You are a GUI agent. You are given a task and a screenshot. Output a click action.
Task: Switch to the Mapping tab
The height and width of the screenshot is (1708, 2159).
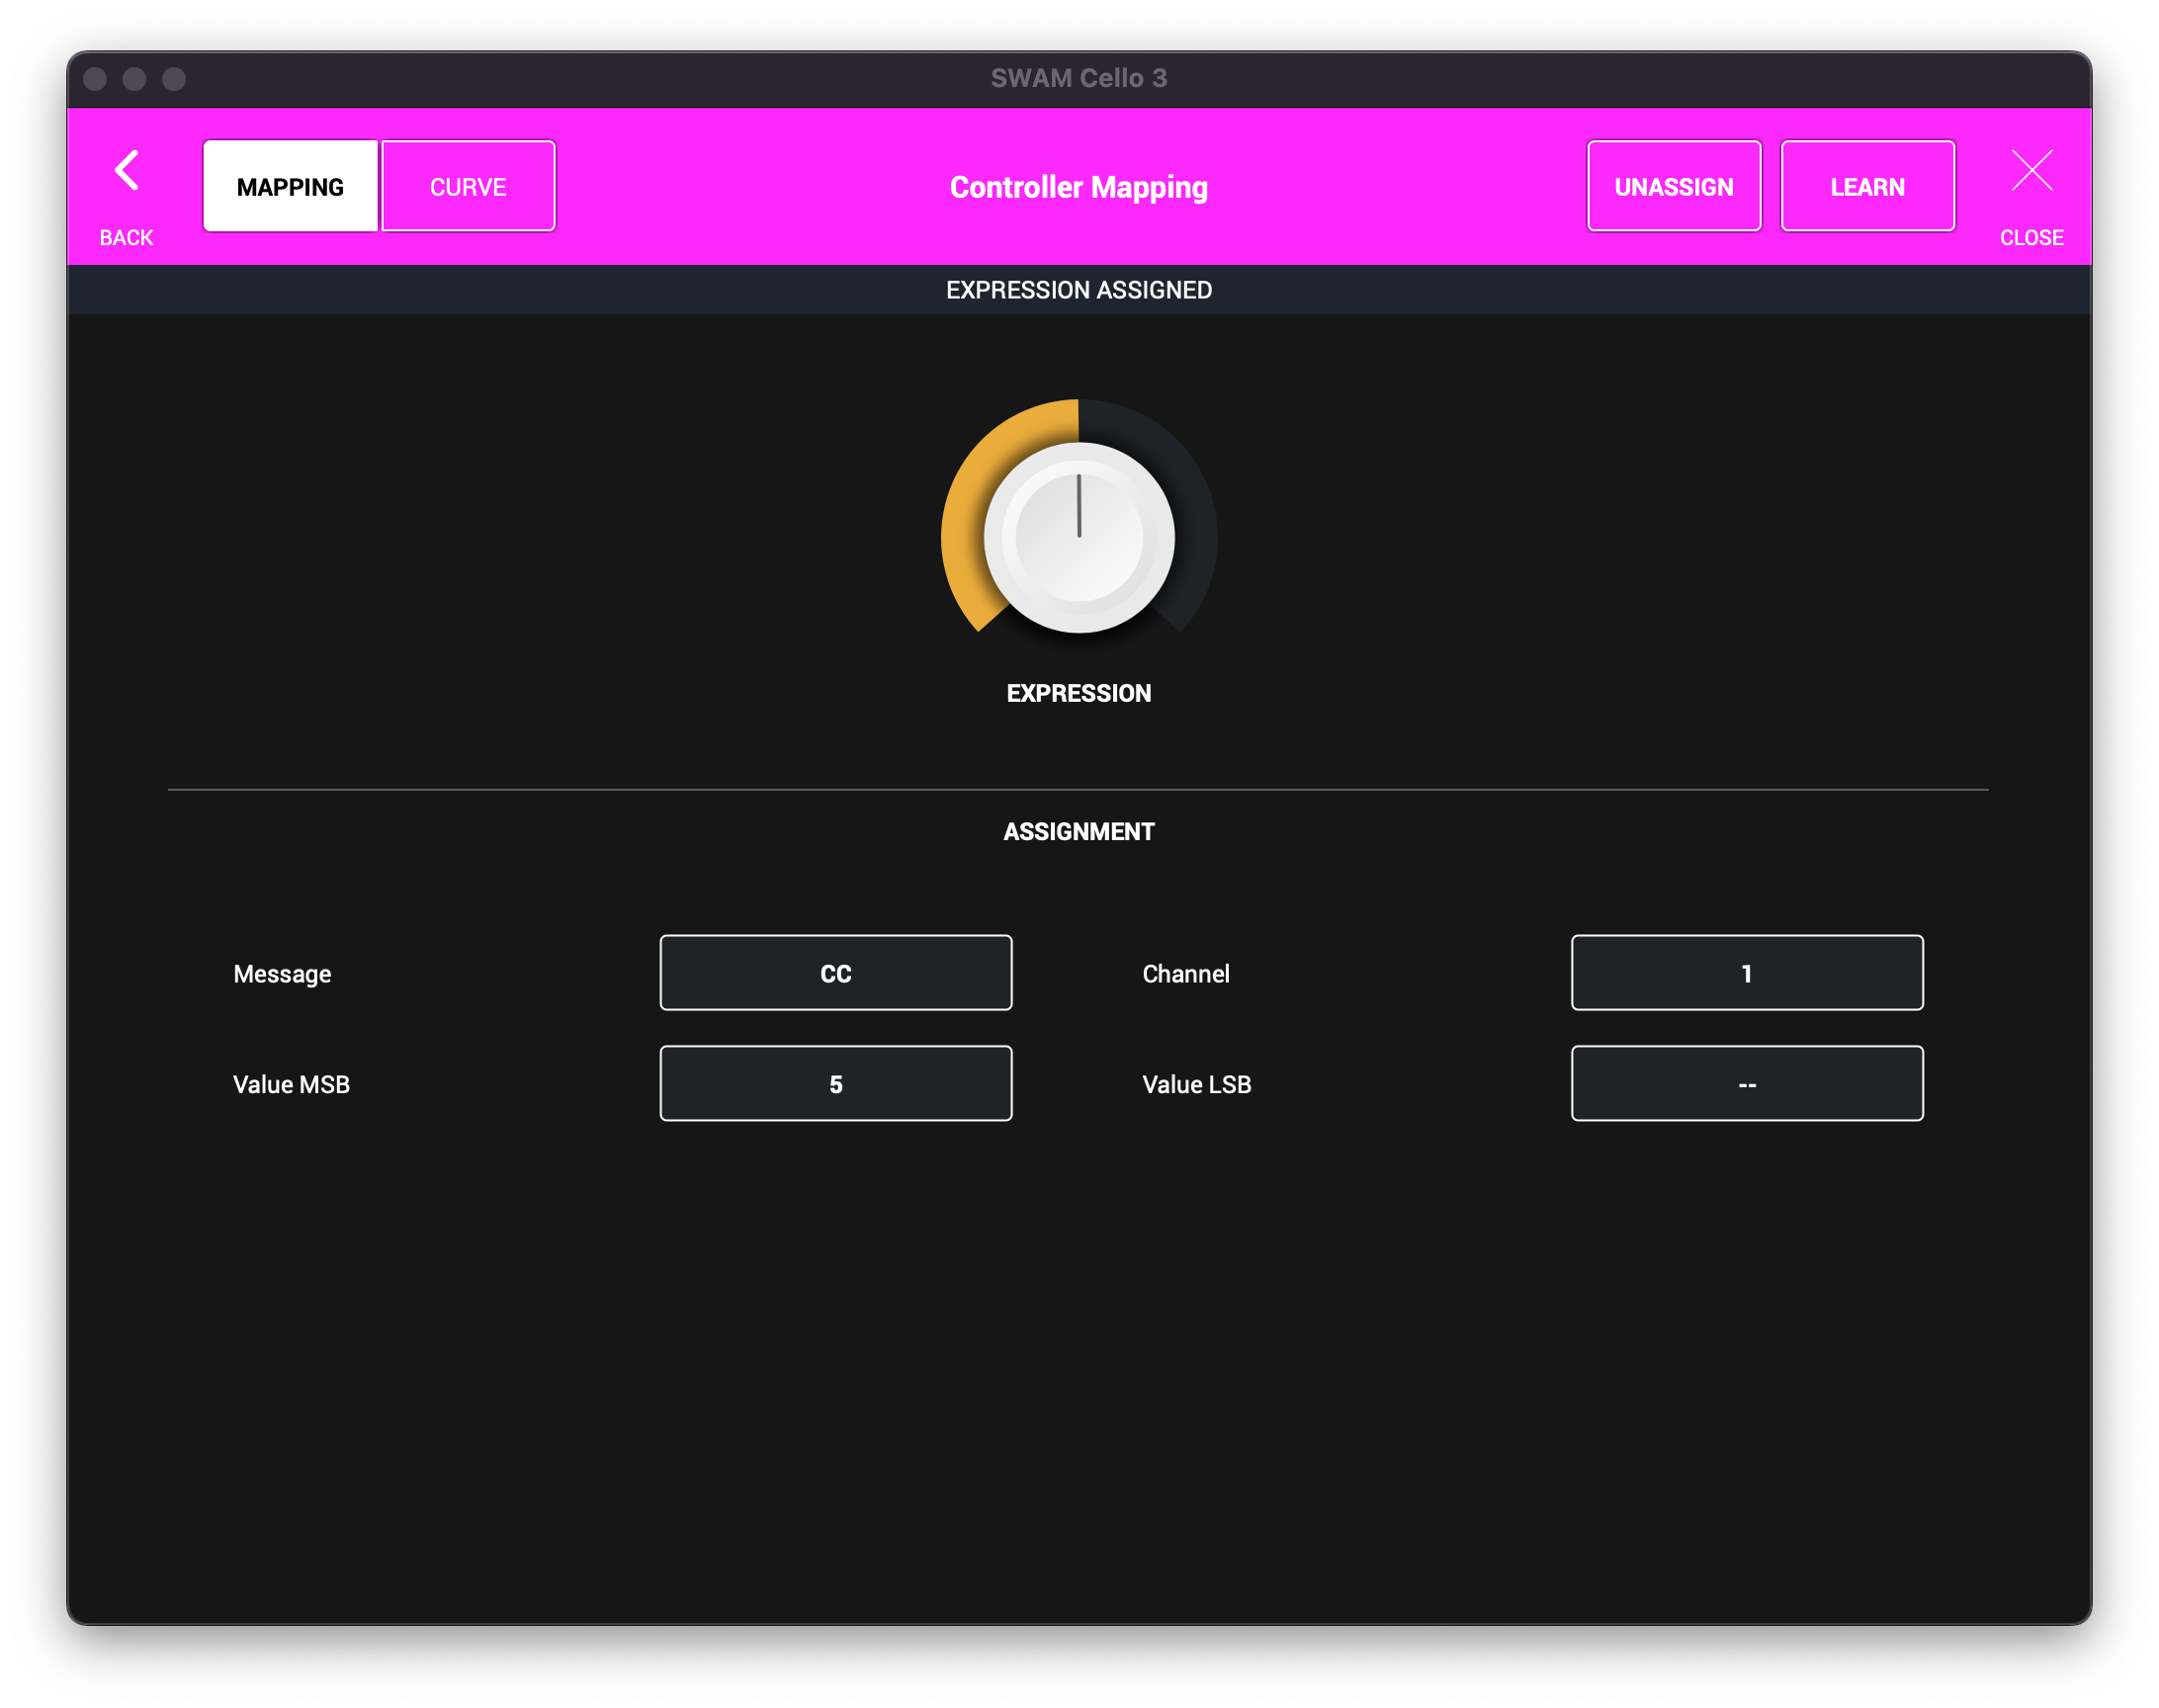pos(290,187)
